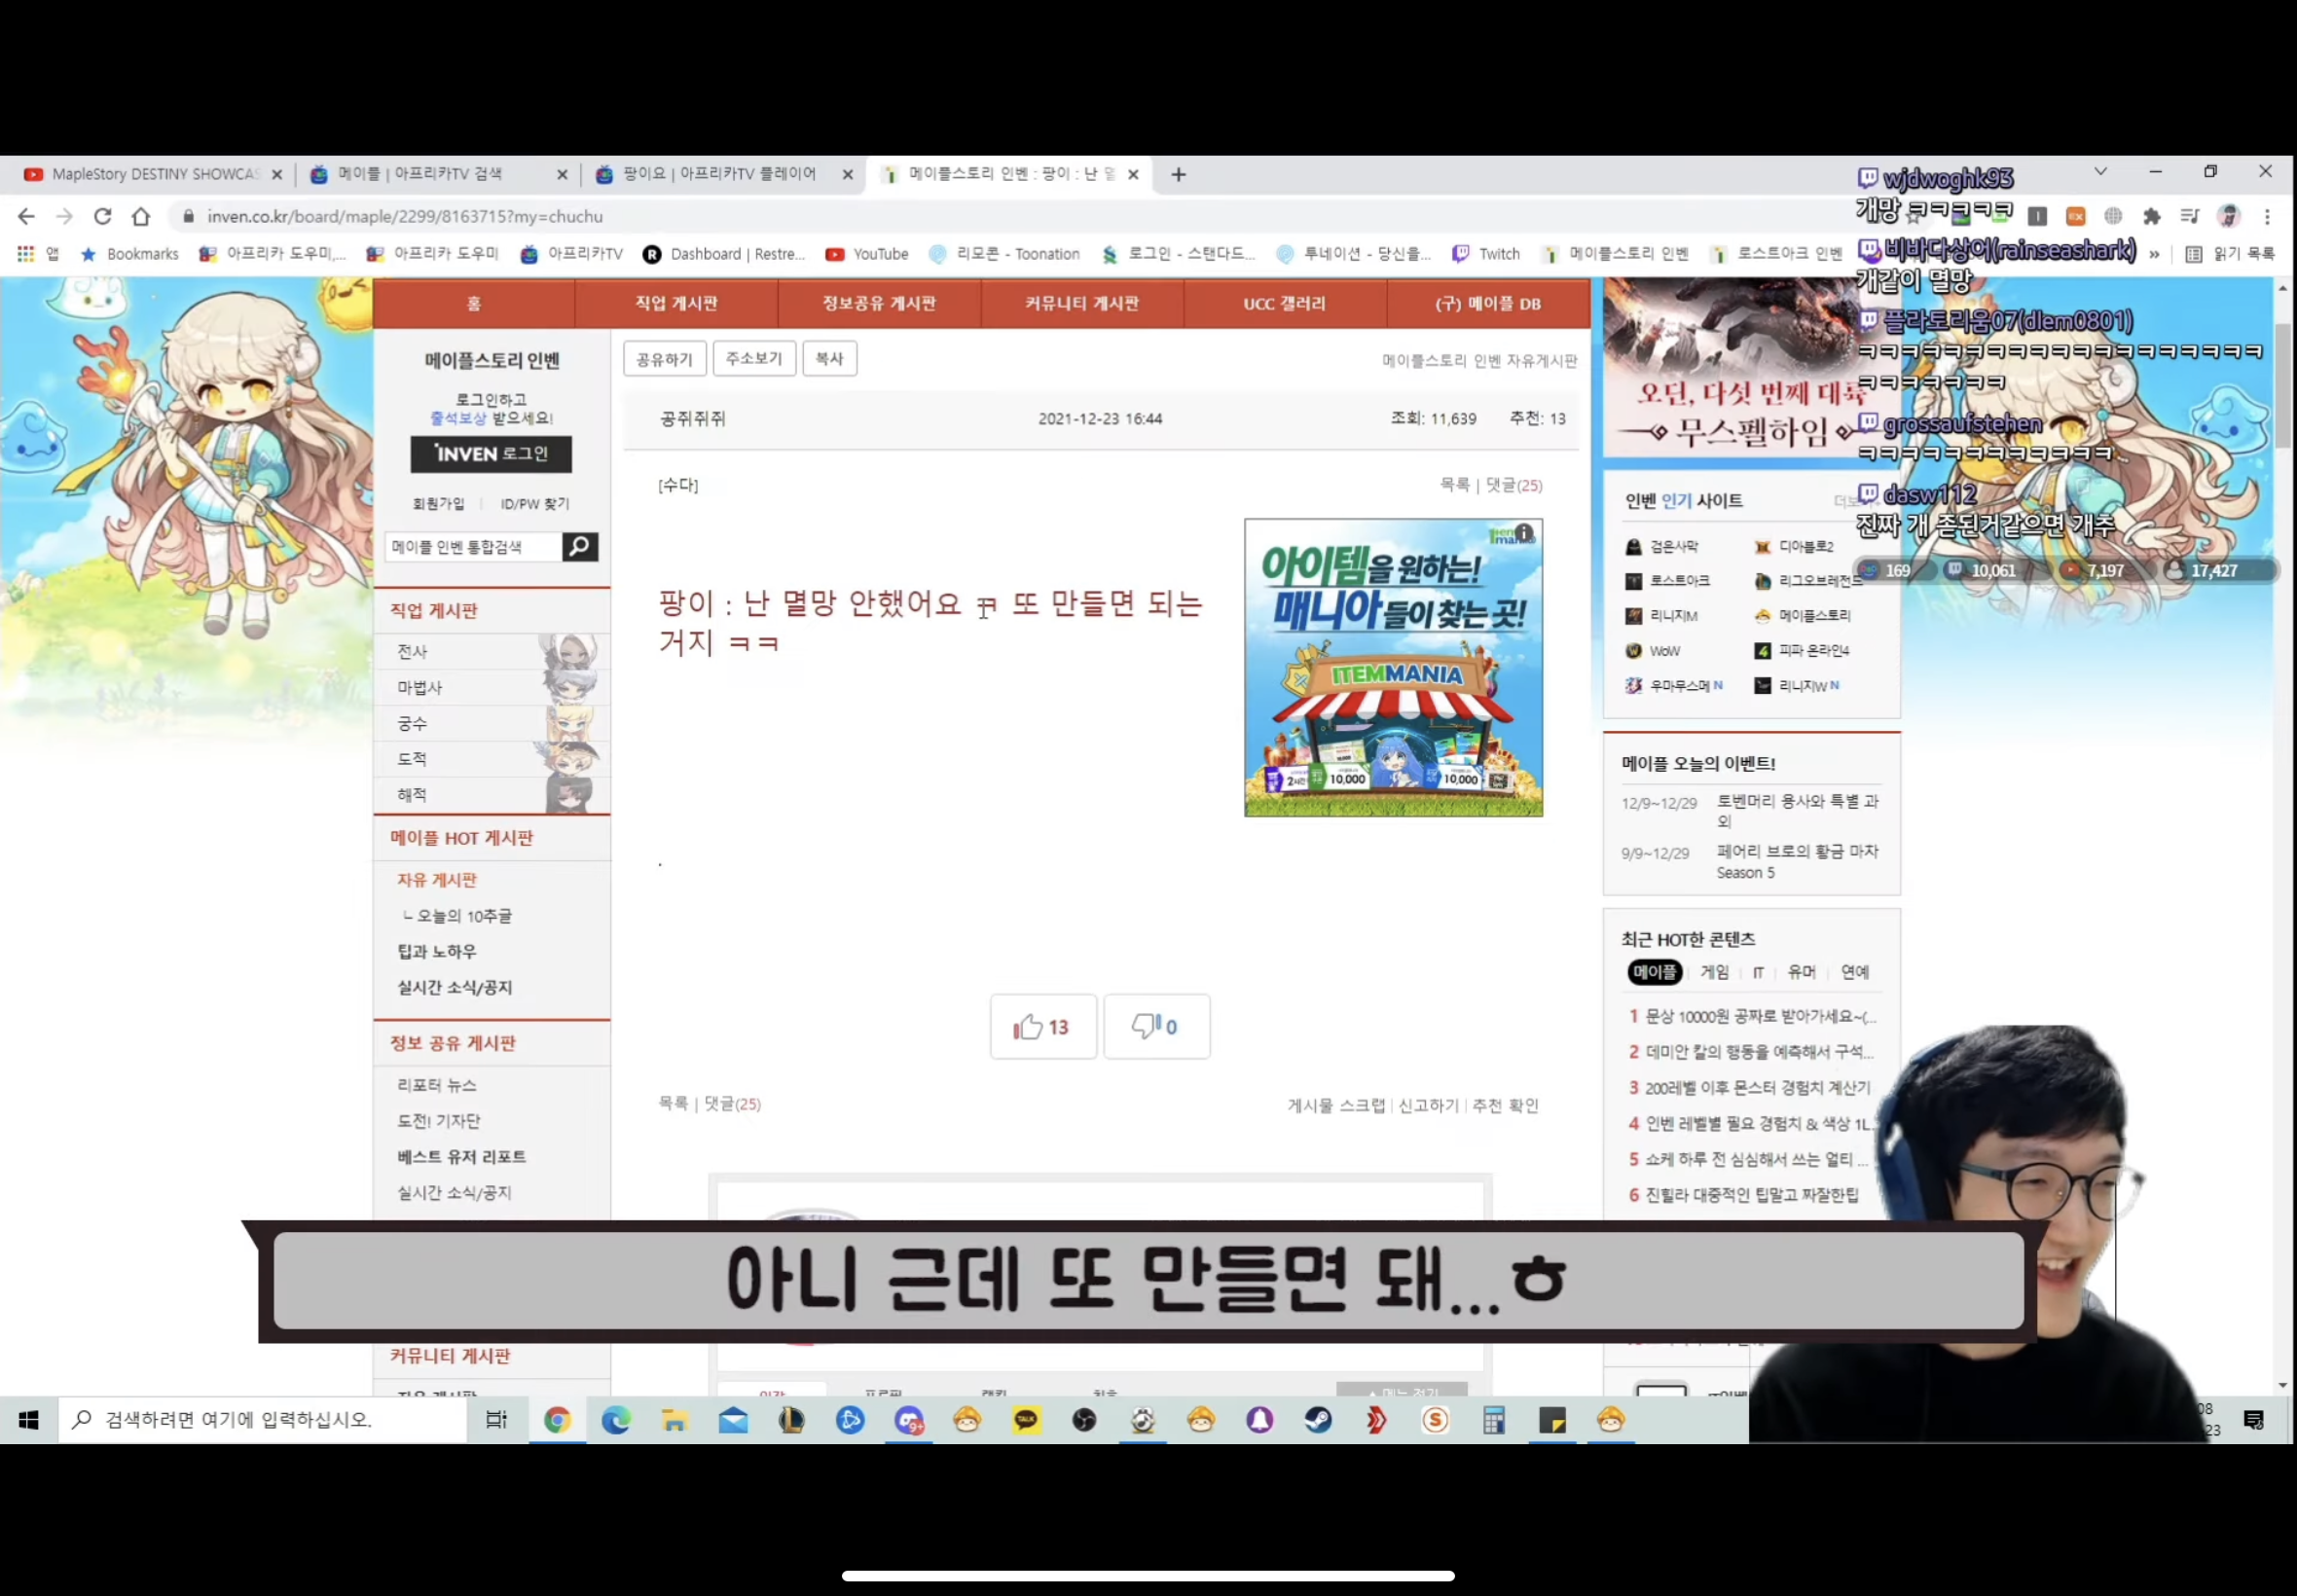Select the 메이플 tab in 최근 HOT한 콘텐츠
The image size is (2297, 1596).
click(x=1655, y=972)
